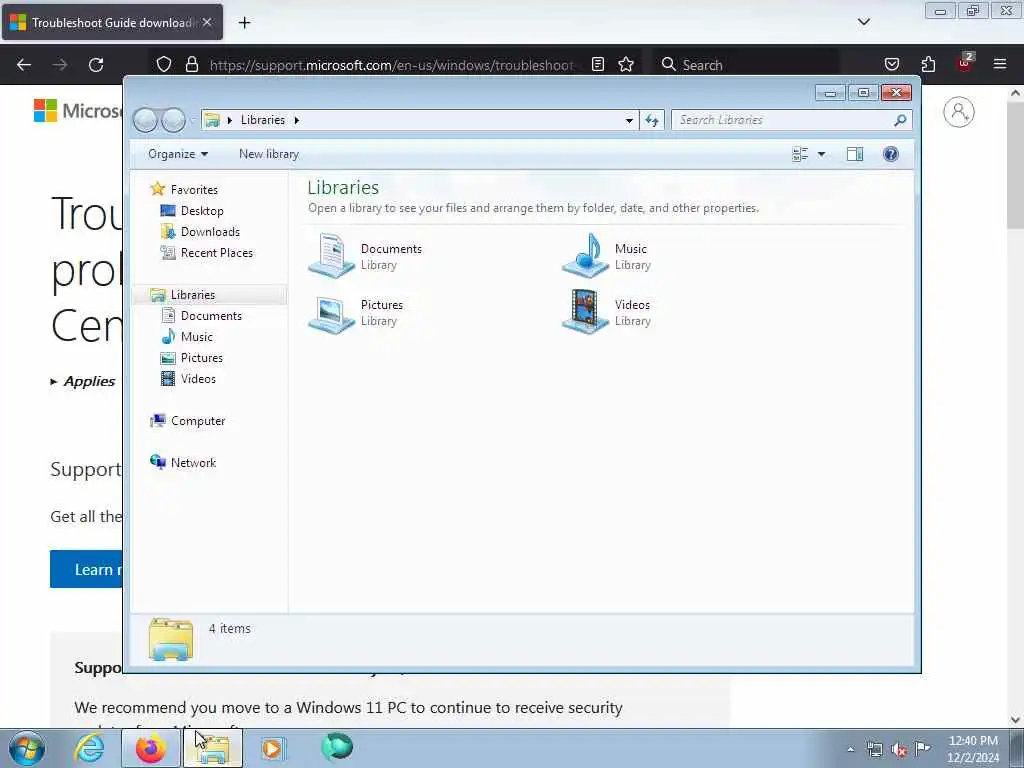Select Libraries node in navigation pane

tap(192, 295)
